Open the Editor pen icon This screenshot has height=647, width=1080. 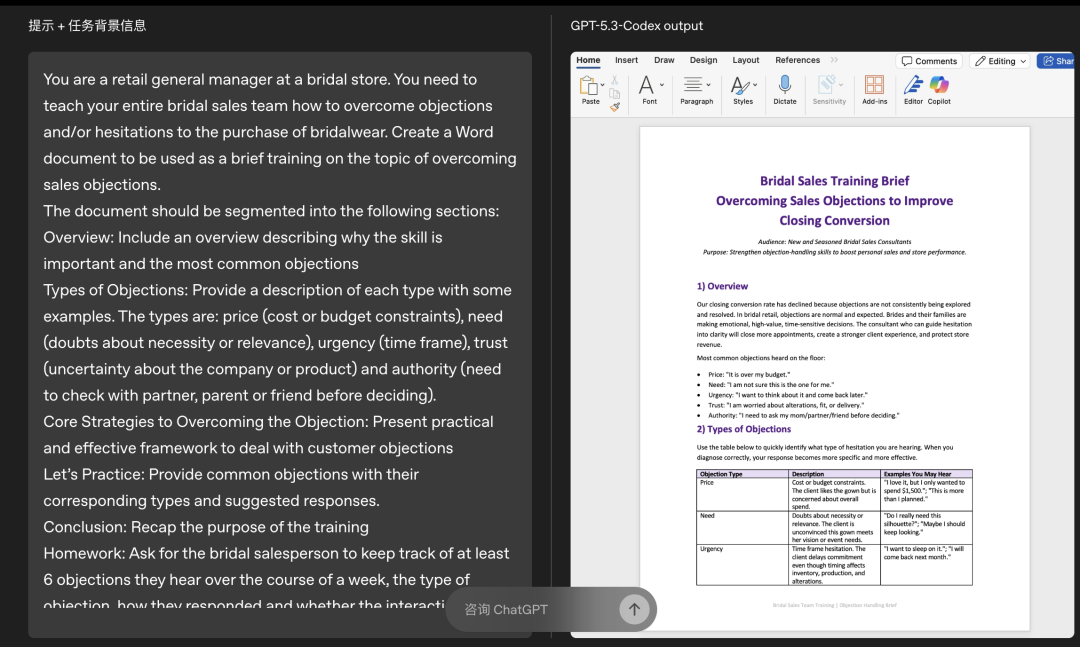[x=913, y=85]
